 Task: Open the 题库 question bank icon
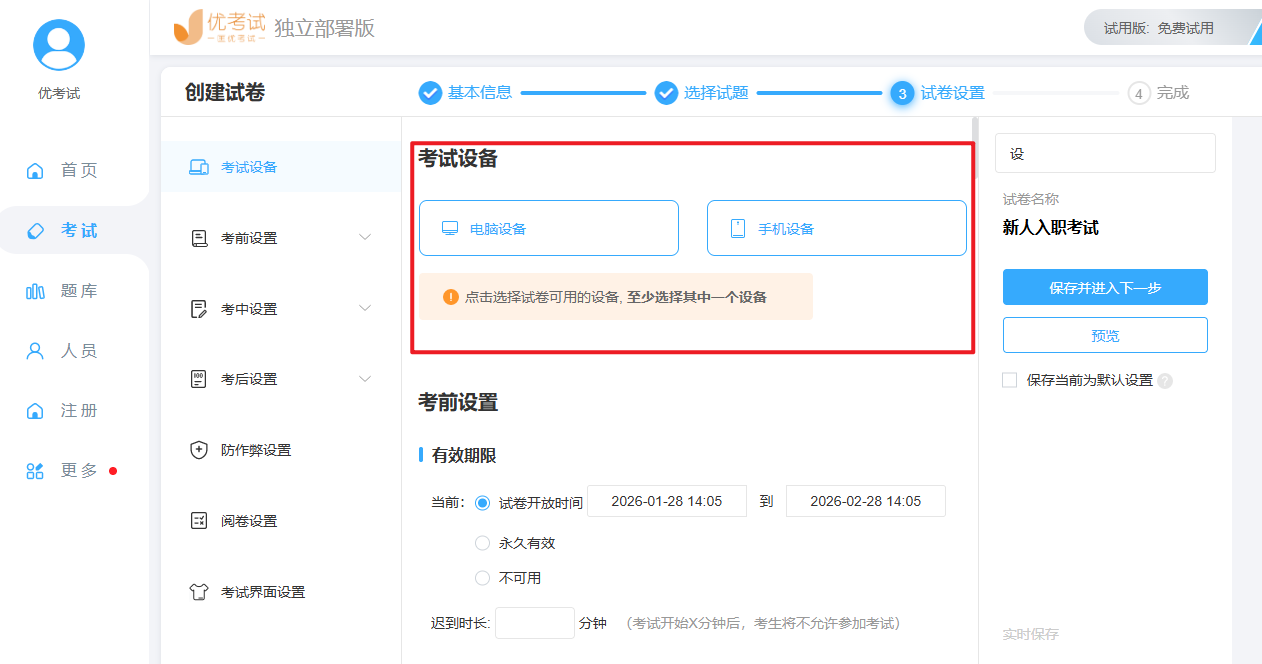coord(34,290)
